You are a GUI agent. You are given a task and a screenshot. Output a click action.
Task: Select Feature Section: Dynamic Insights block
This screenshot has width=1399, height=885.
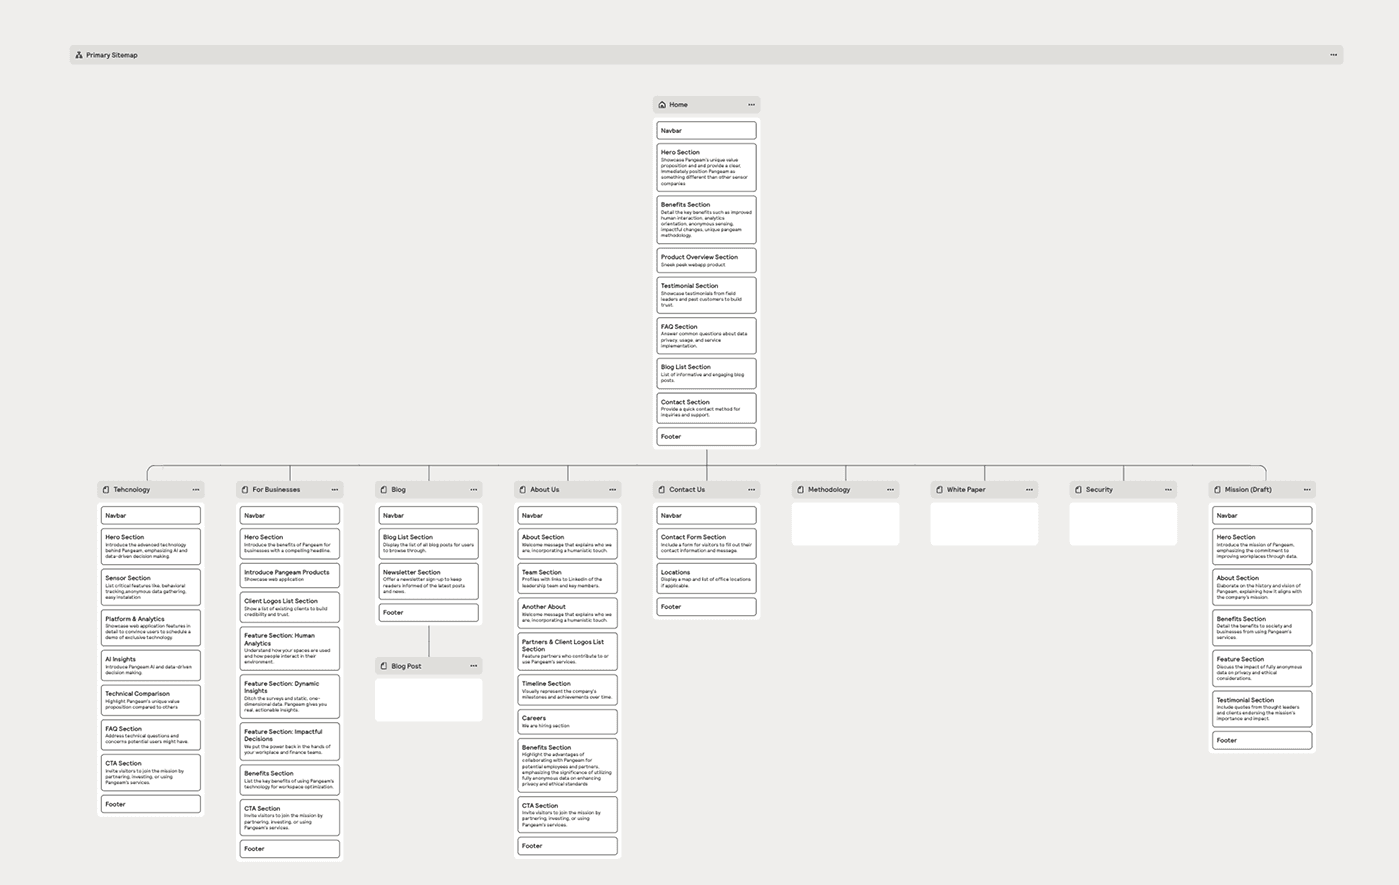pyautogui.click(x=290, y=696)
